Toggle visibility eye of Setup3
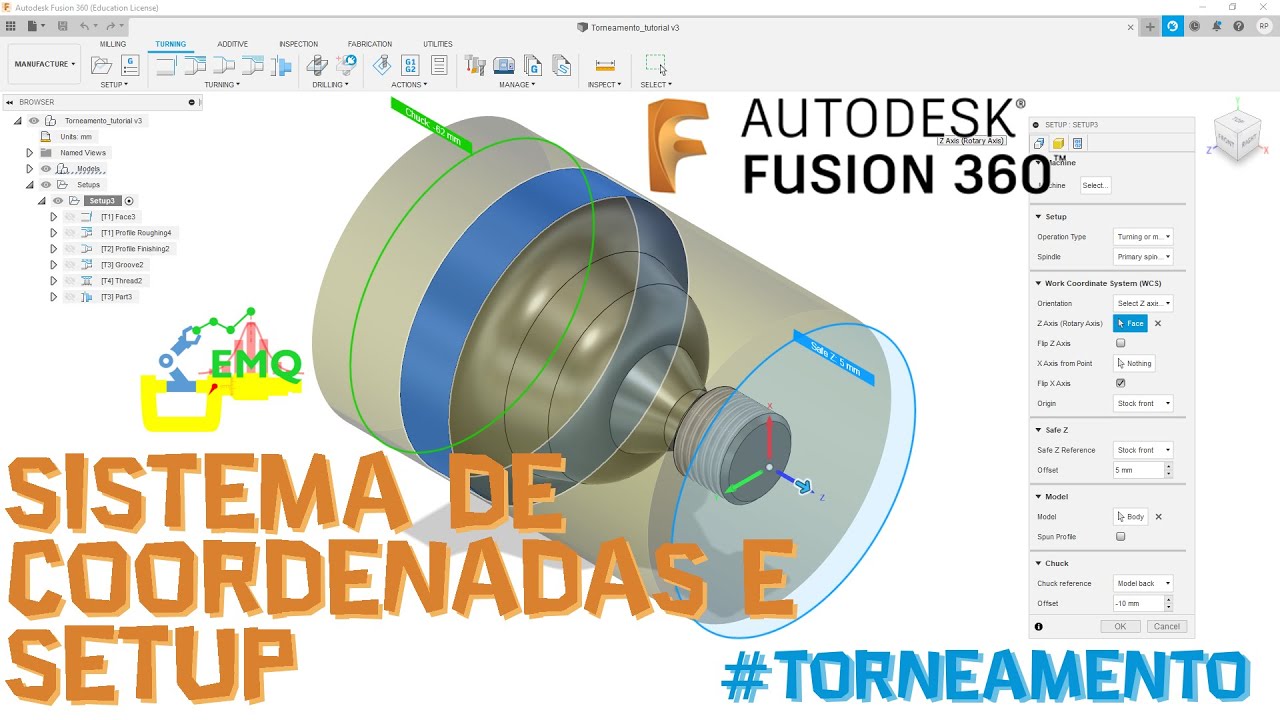 click(x=58, y=201)
